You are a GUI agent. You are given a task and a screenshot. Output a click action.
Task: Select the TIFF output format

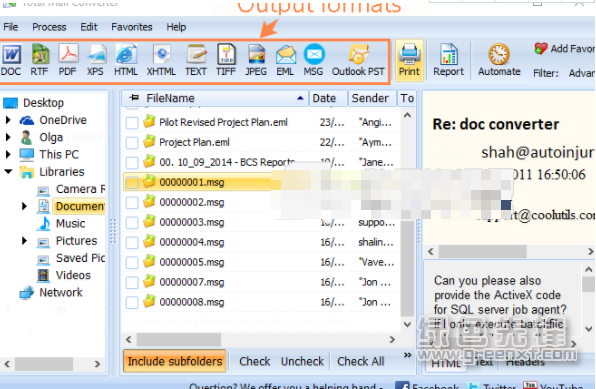(226, 60)
